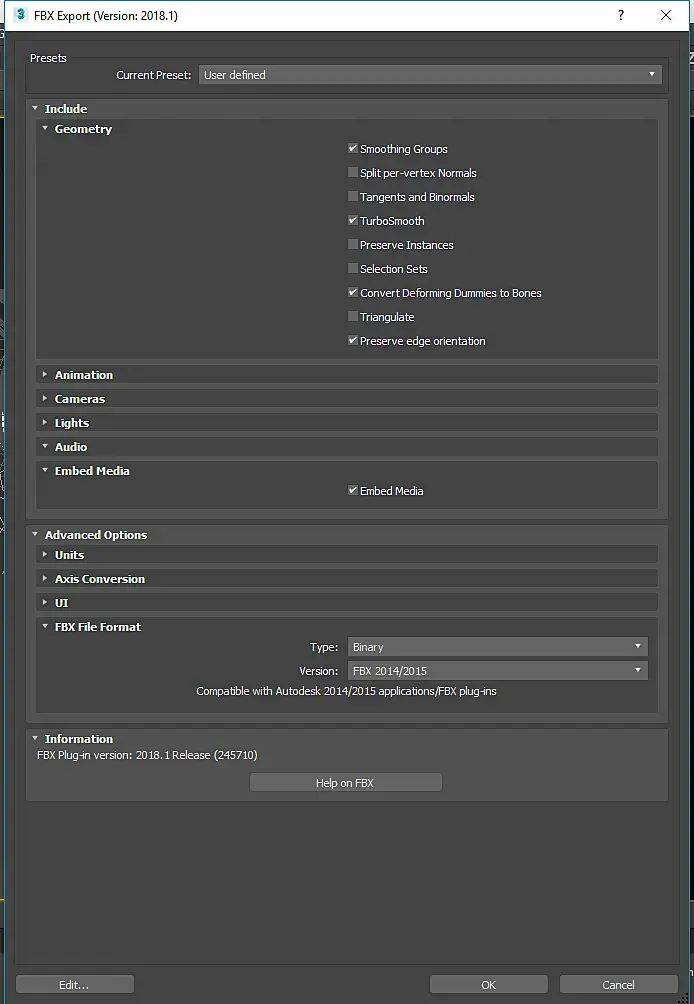The width and height of the screenshot is (694, 1004).
Task: Collapse the Embed Media rollout
Action: click(x=45, y=471)
